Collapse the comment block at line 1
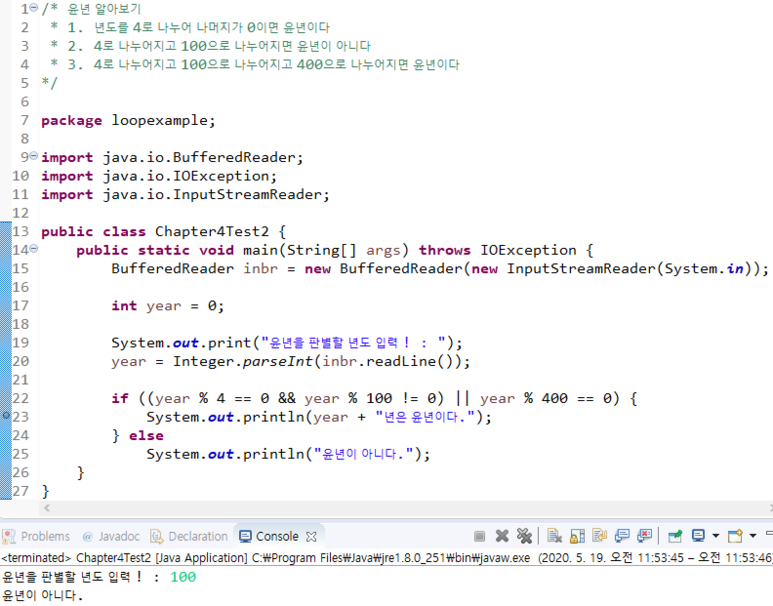 (x=34, y=7)
